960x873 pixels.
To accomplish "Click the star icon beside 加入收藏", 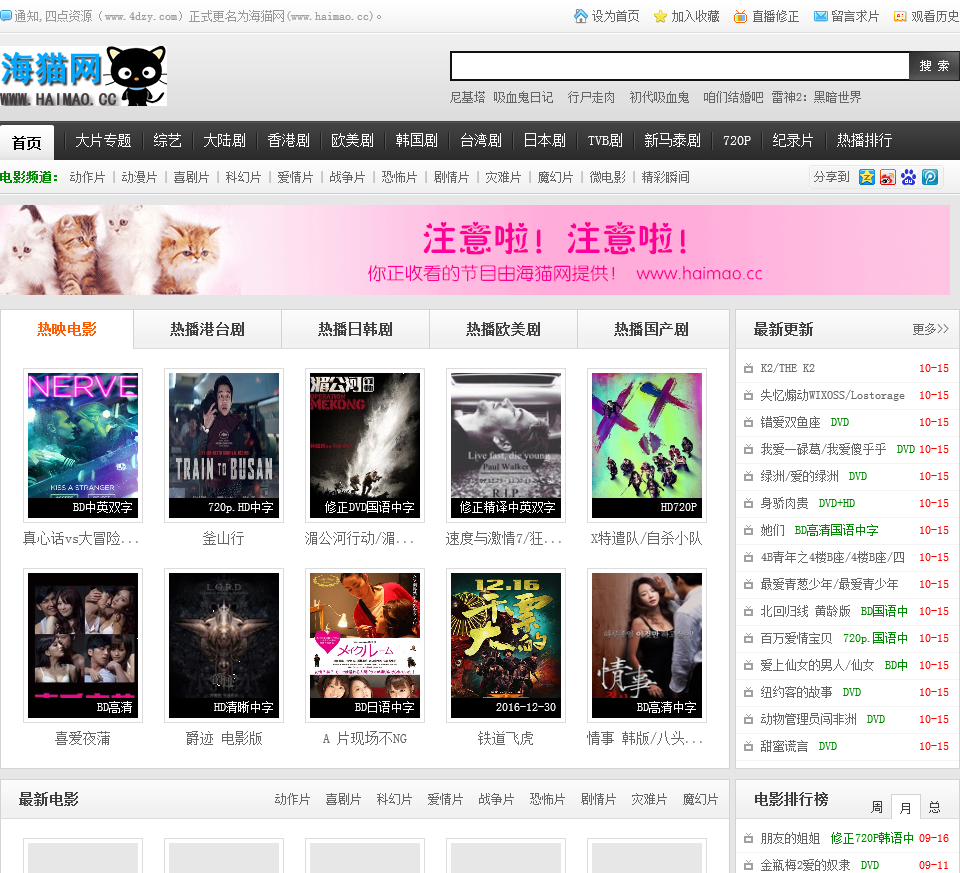I will [660, 17].
